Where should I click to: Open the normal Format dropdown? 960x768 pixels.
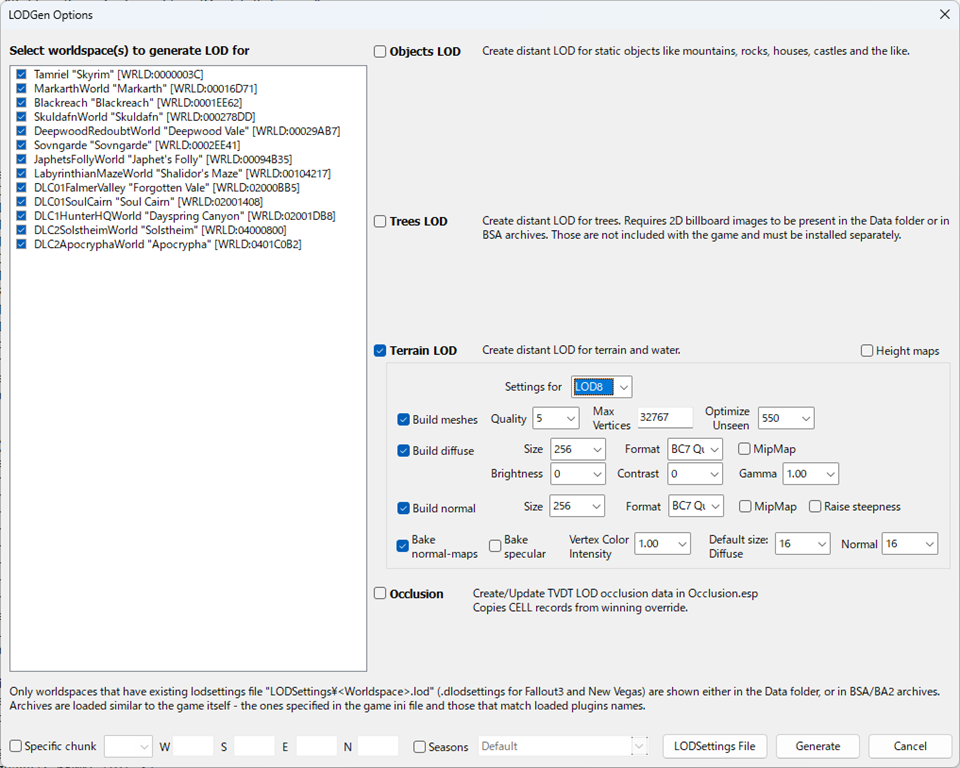click(x=696, y=506)
